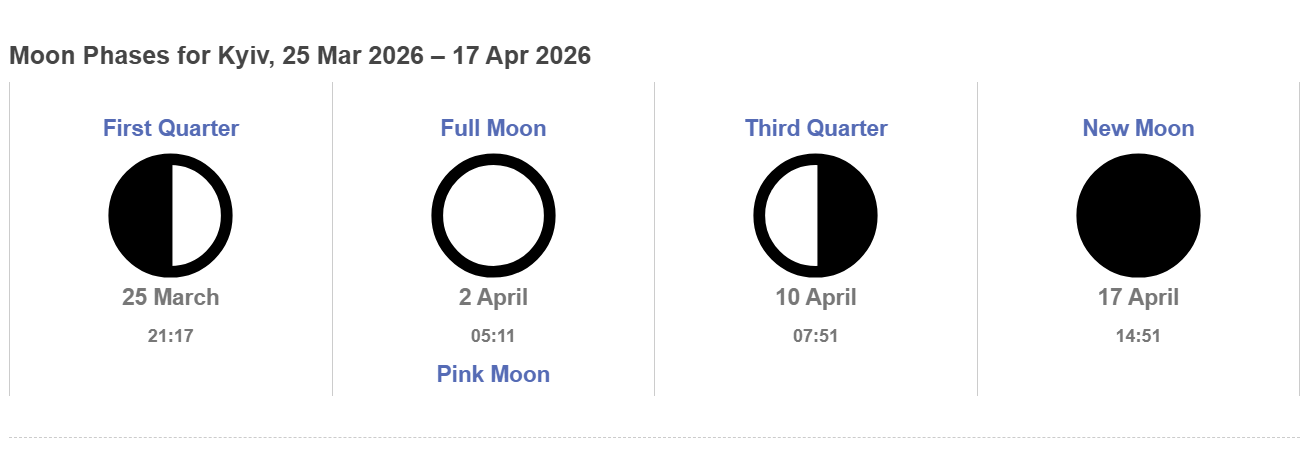Open the Full Moon link

coord(493,128)
